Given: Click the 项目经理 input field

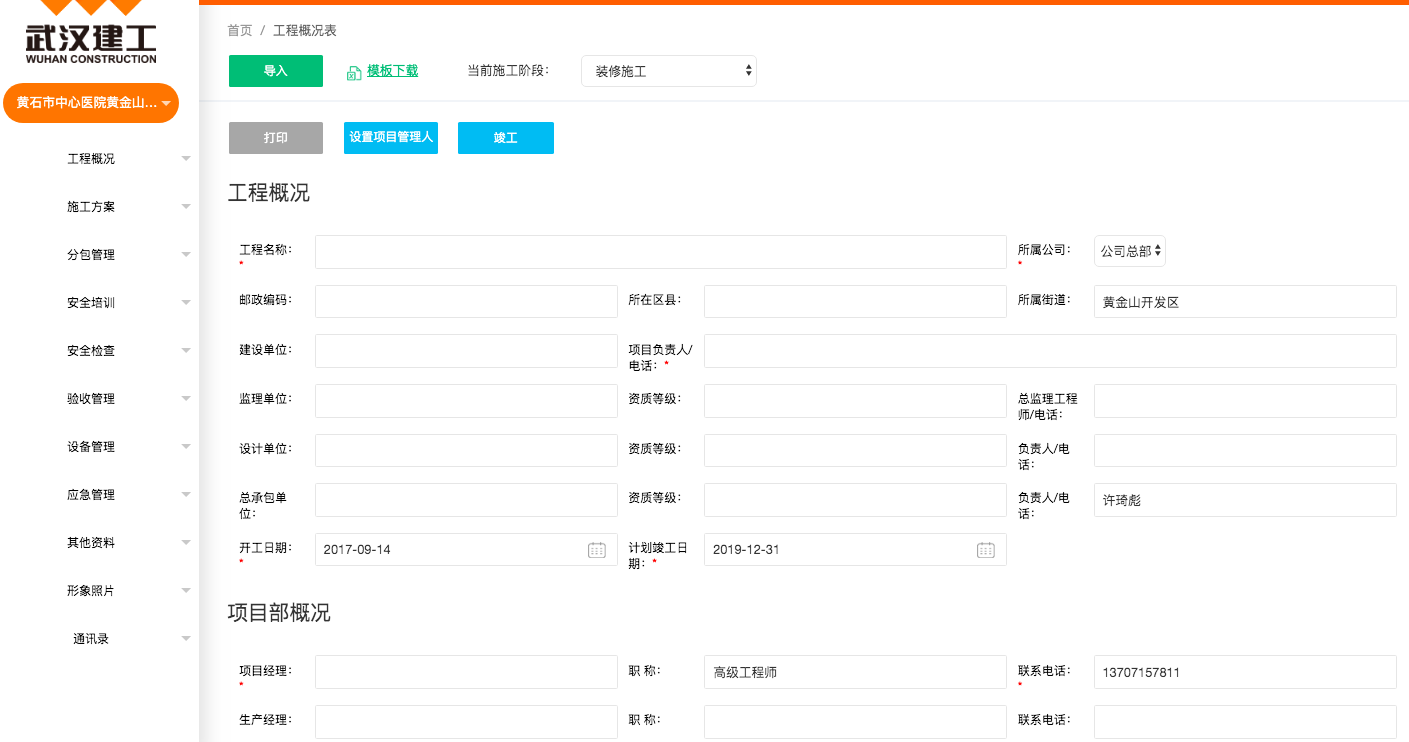Looking at the screenshot, I should click(466, 672).
